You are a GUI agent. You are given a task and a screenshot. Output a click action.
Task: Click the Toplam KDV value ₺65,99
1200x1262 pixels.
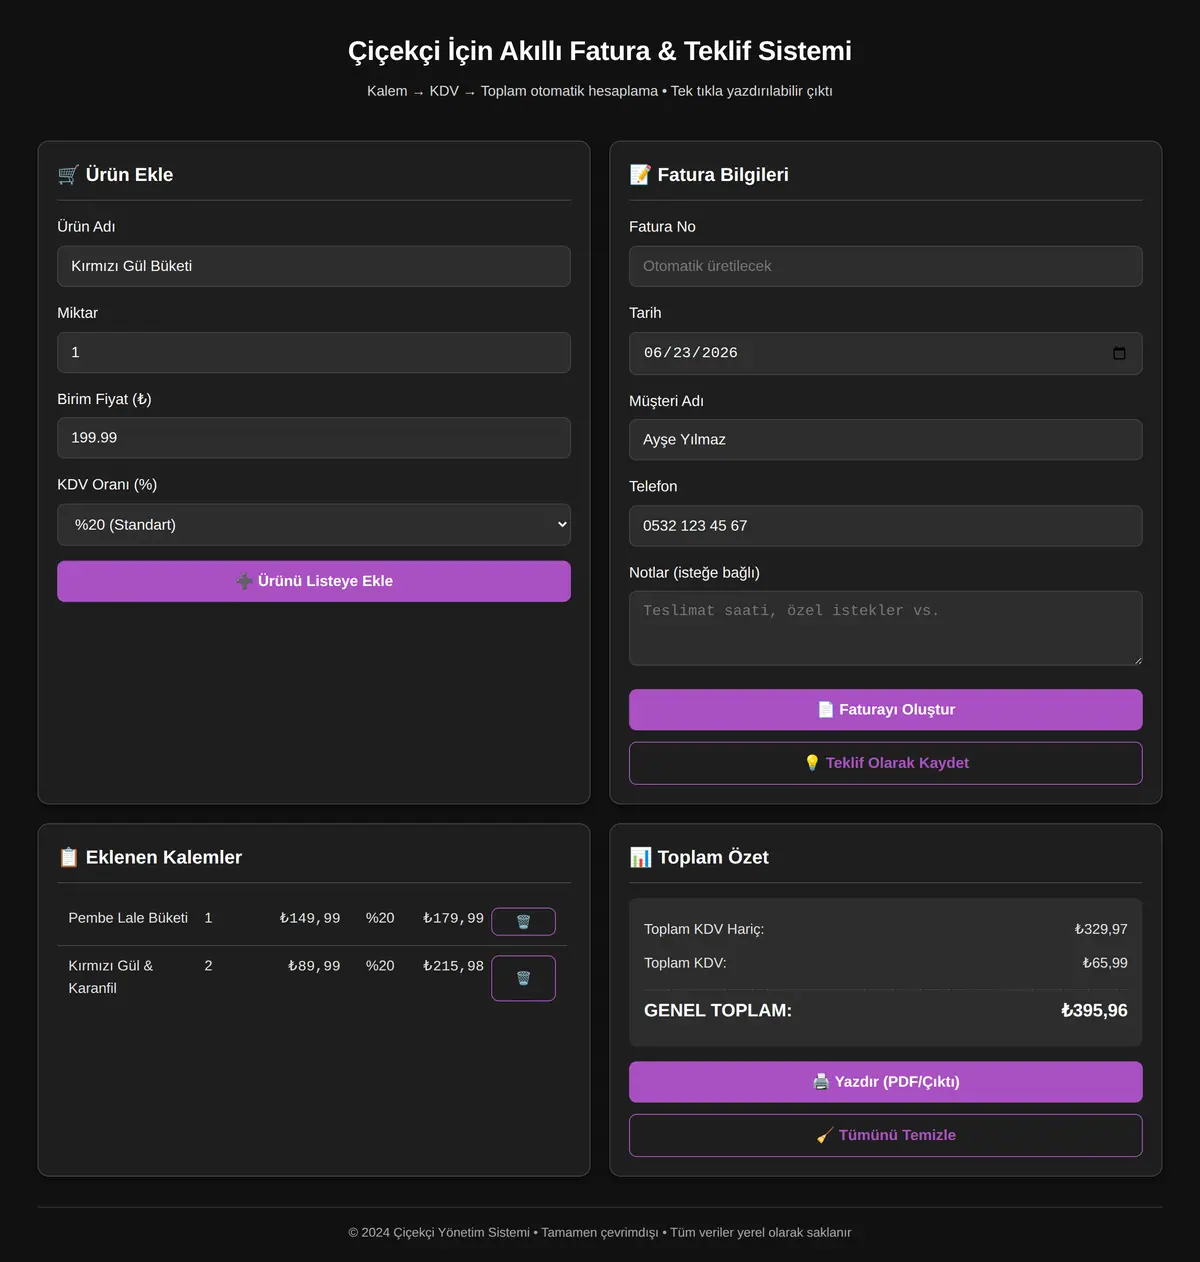pos(1105,963)
